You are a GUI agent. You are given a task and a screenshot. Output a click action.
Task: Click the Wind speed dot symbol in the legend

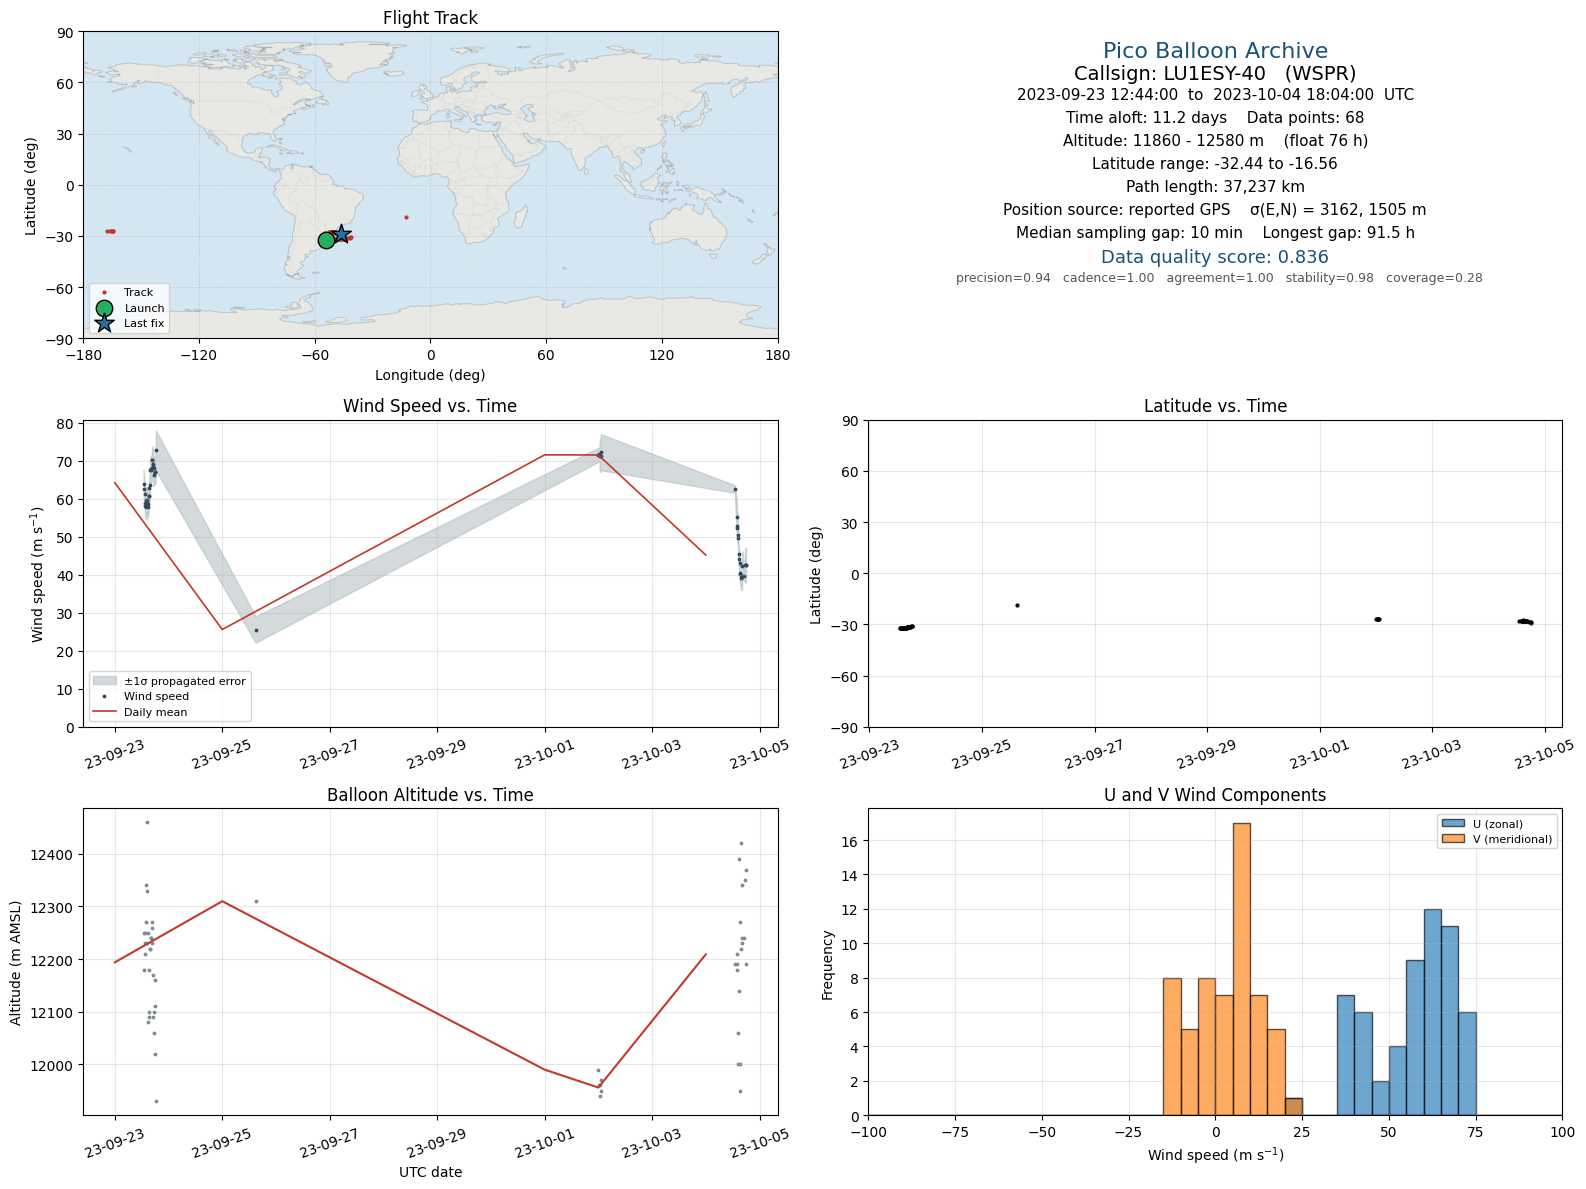pyautogui.click(x=104, y=696)
